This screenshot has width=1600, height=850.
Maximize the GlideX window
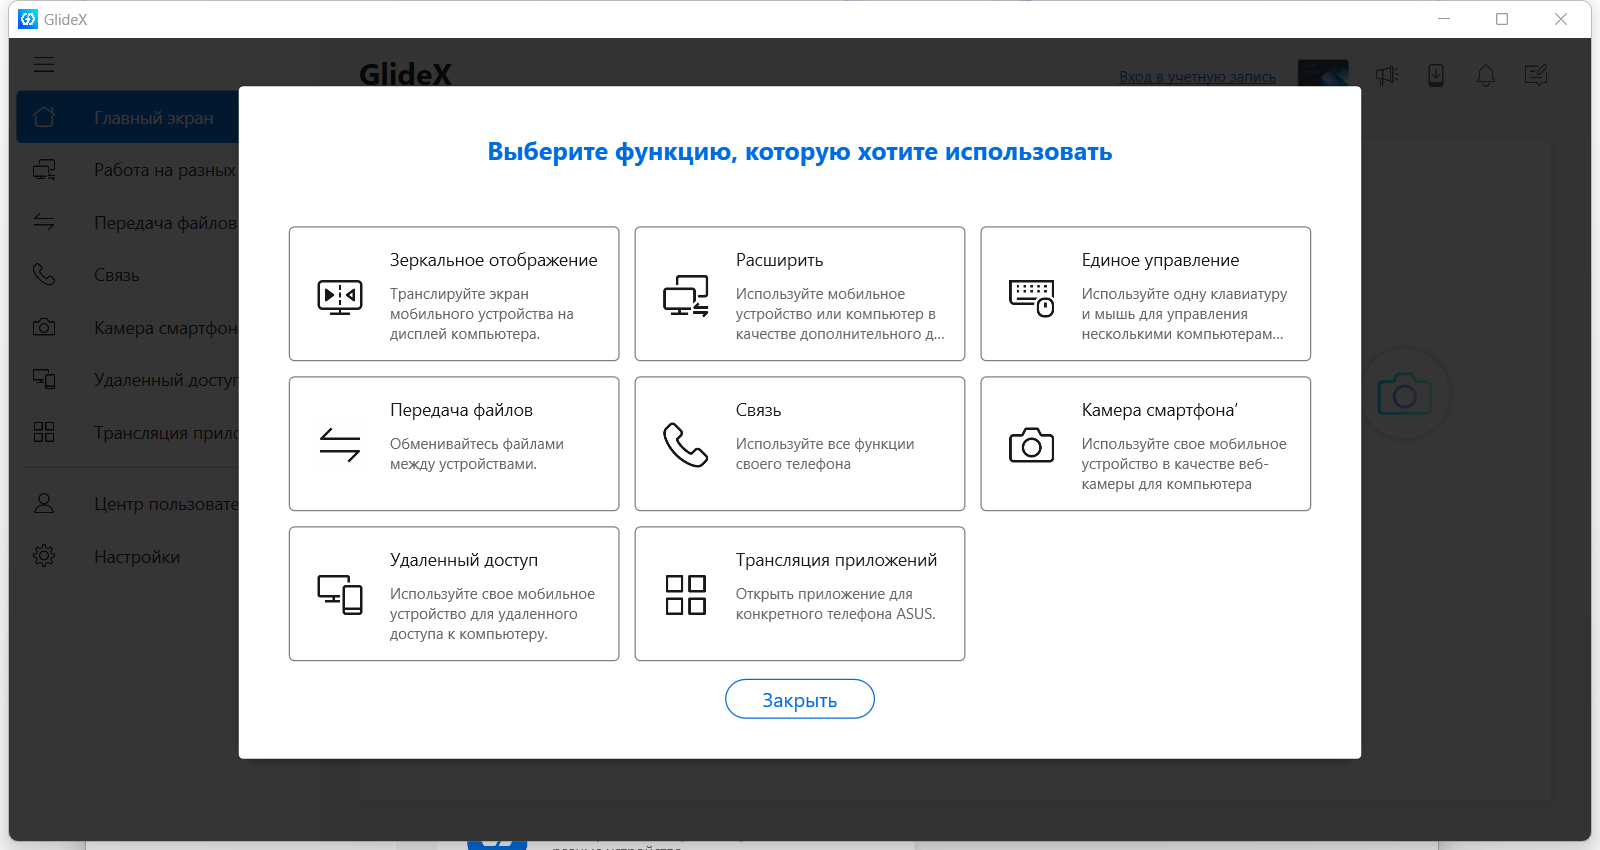(x=1502, y=19)
